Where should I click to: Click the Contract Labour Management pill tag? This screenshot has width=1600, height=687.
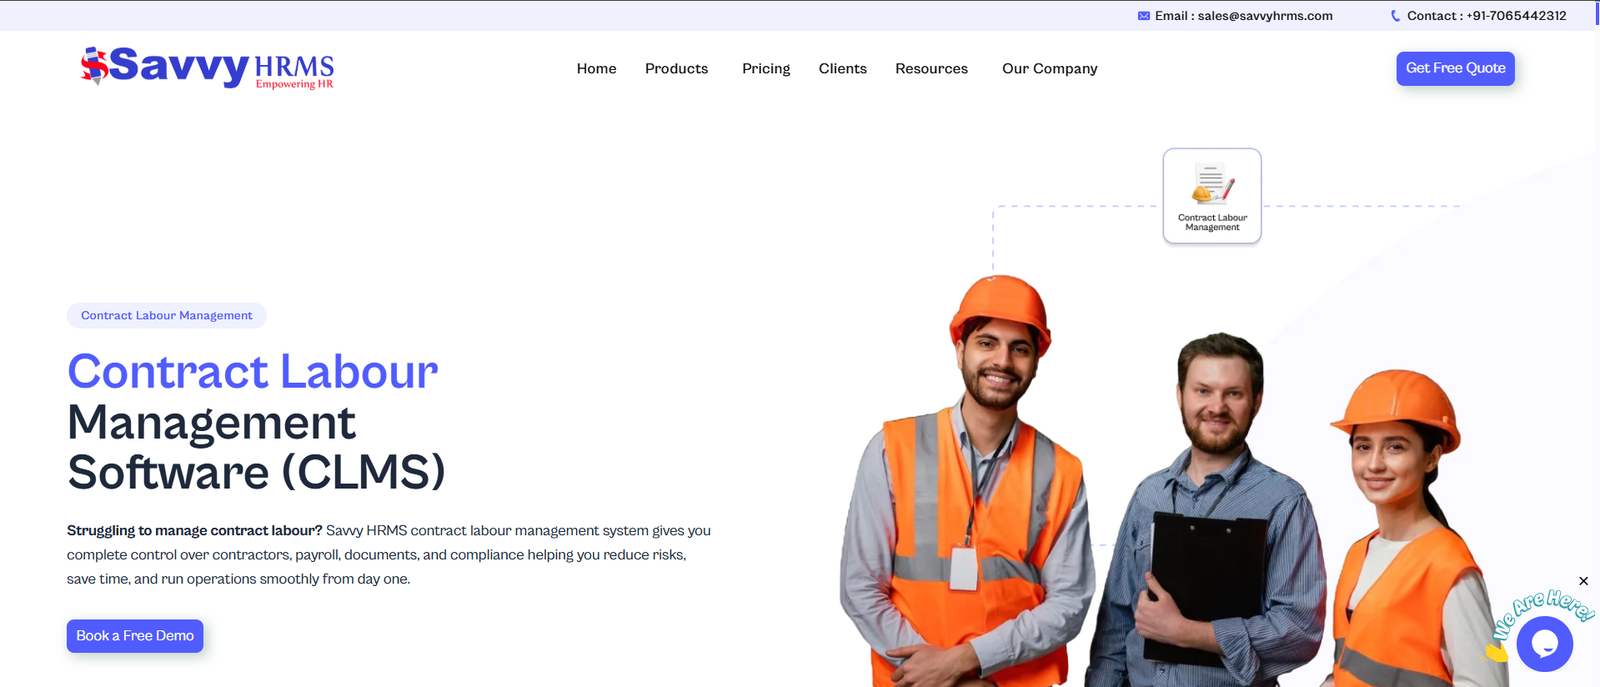coord(167,315)
